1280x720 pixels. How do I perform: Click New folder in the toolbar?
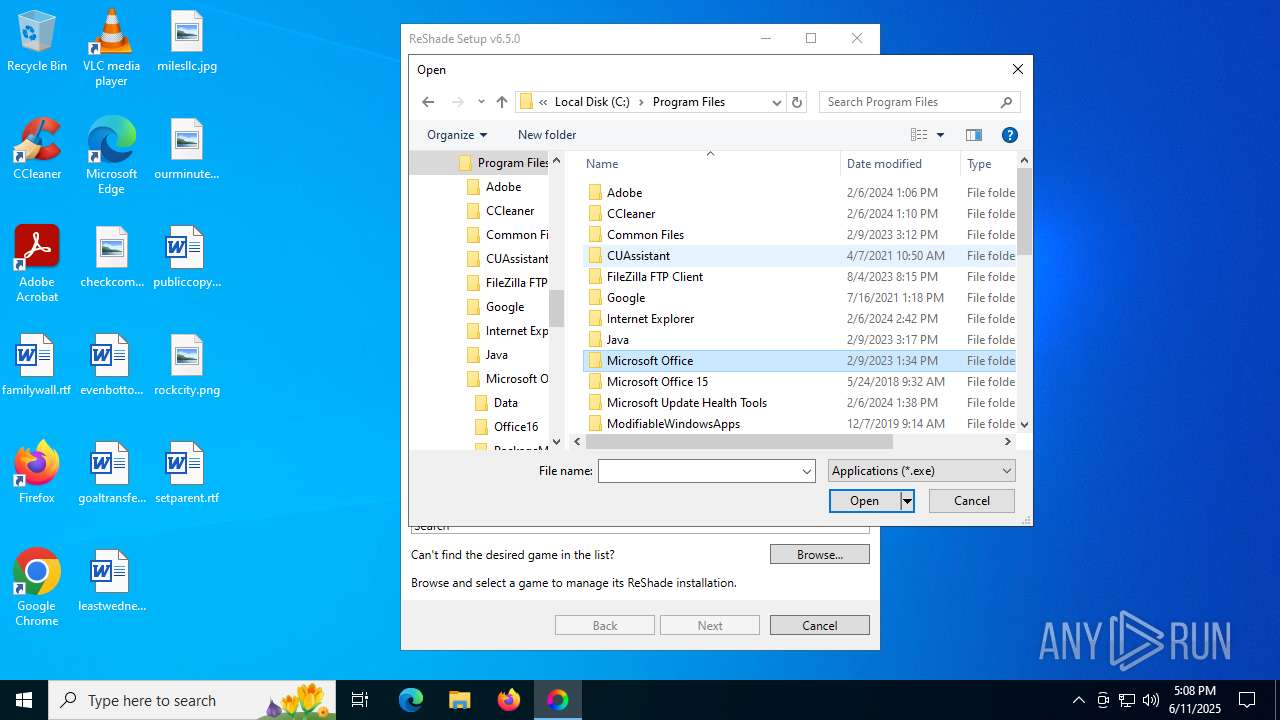click(547, 135)
